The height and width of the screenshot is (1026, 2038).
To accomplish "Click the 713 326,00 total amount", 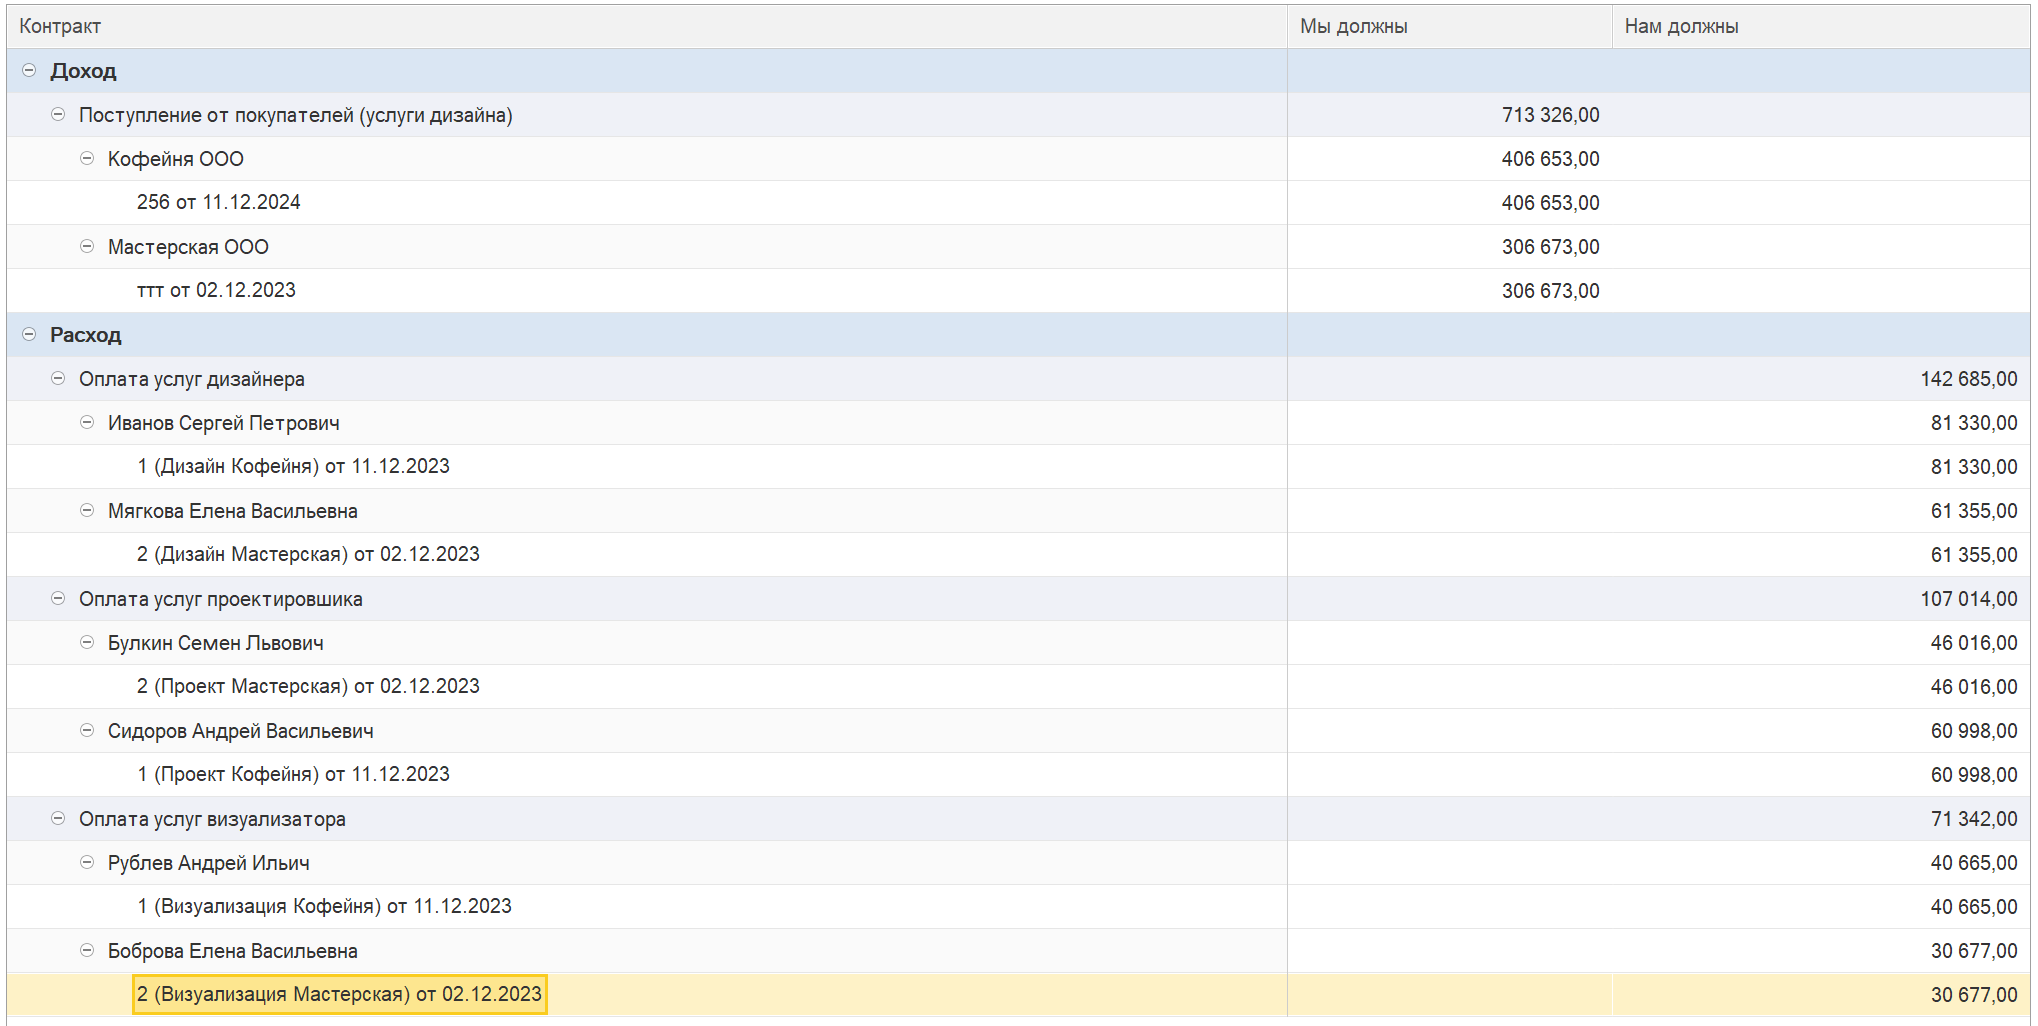I will click(x=1550, y=115).
